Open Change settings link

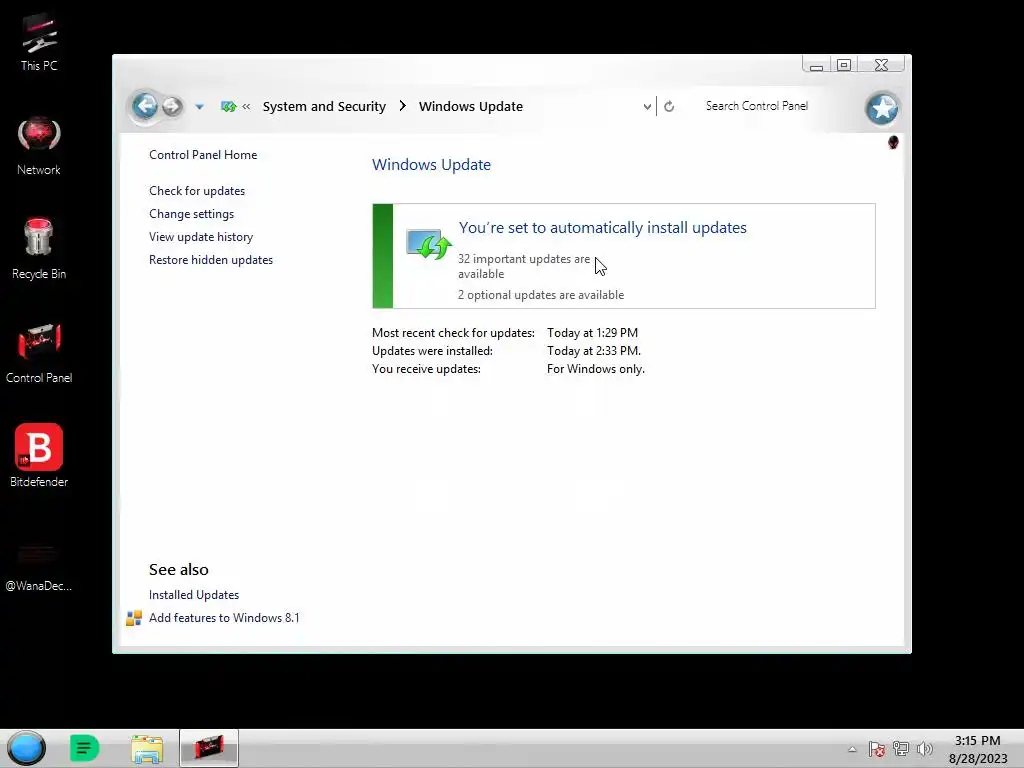click(191, 214)
